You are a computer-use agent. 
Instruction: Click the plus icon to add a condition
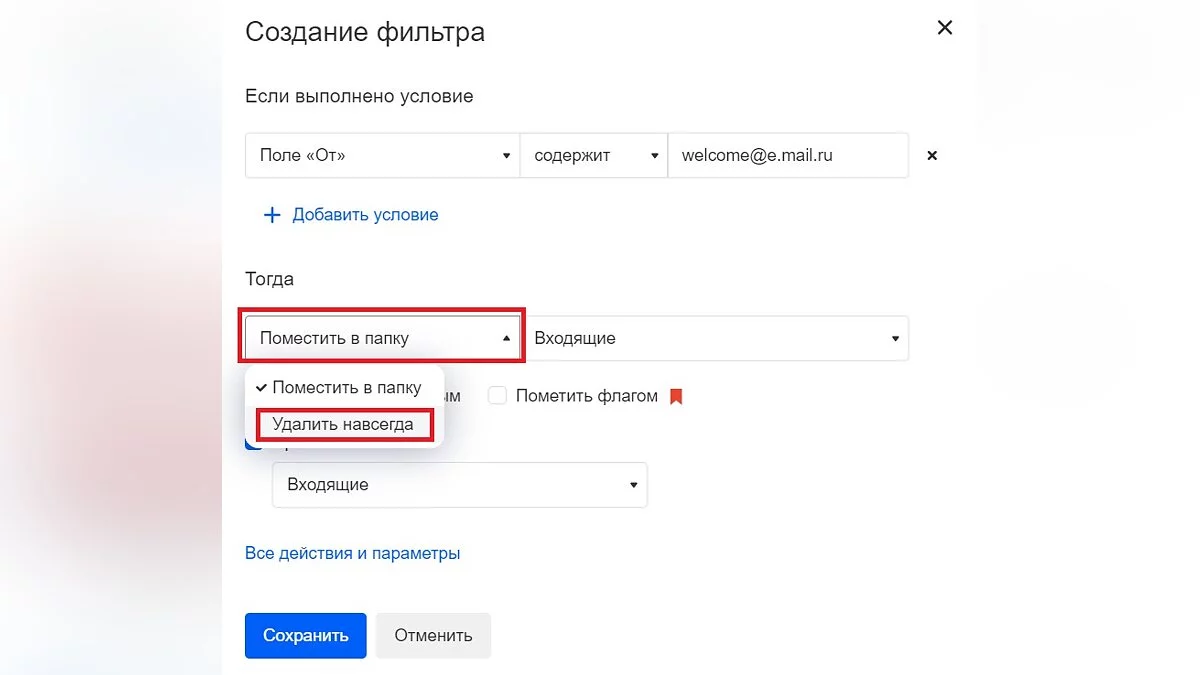pyautogui.click(x=271, y=215)
